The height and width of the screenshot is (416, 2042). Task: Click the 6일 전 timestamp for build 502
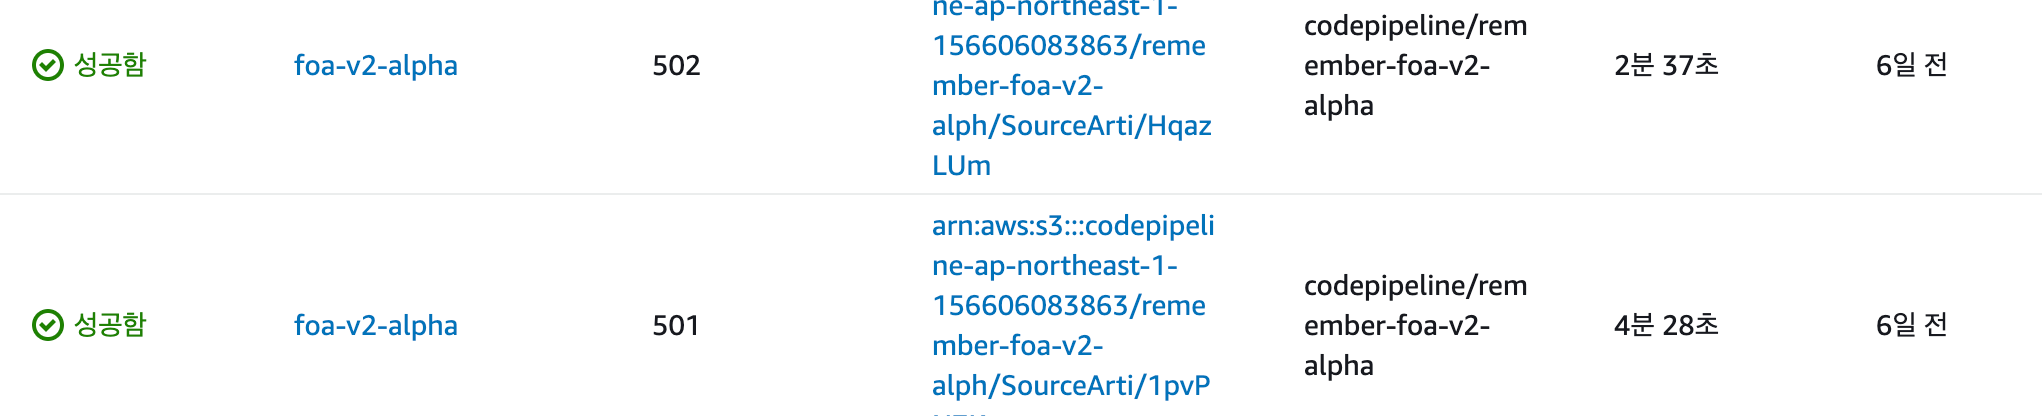tap(1911, 66)
